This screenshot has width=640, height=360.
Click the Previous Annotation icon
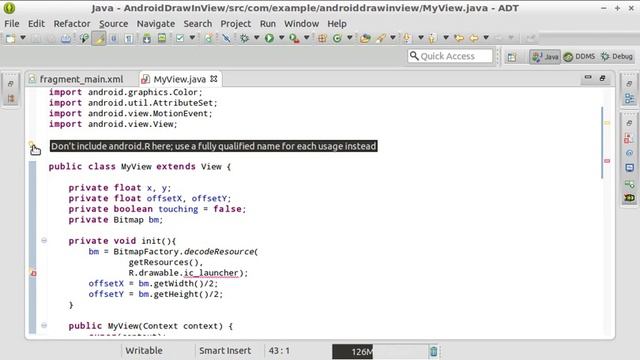pyautogui.click(x=433, y=38)
